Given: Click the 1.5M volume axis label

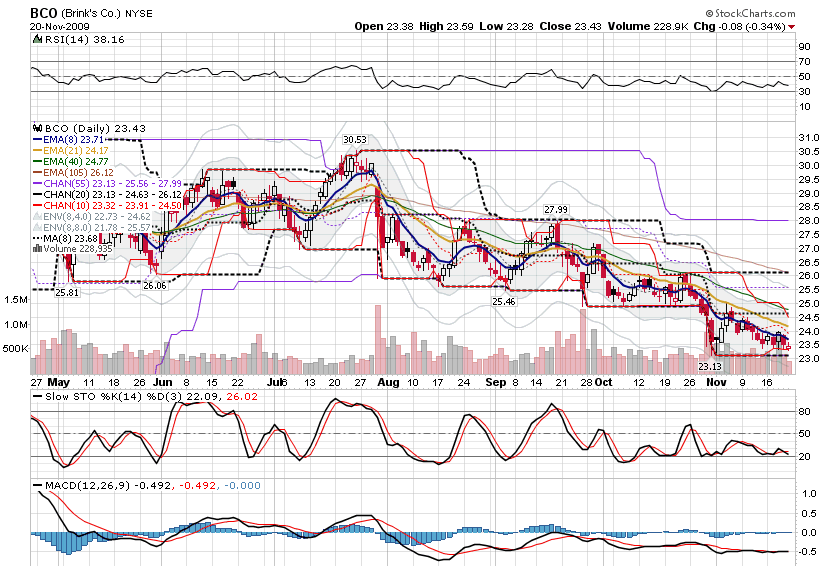Looking at the screenshot, I should point(16,299).
